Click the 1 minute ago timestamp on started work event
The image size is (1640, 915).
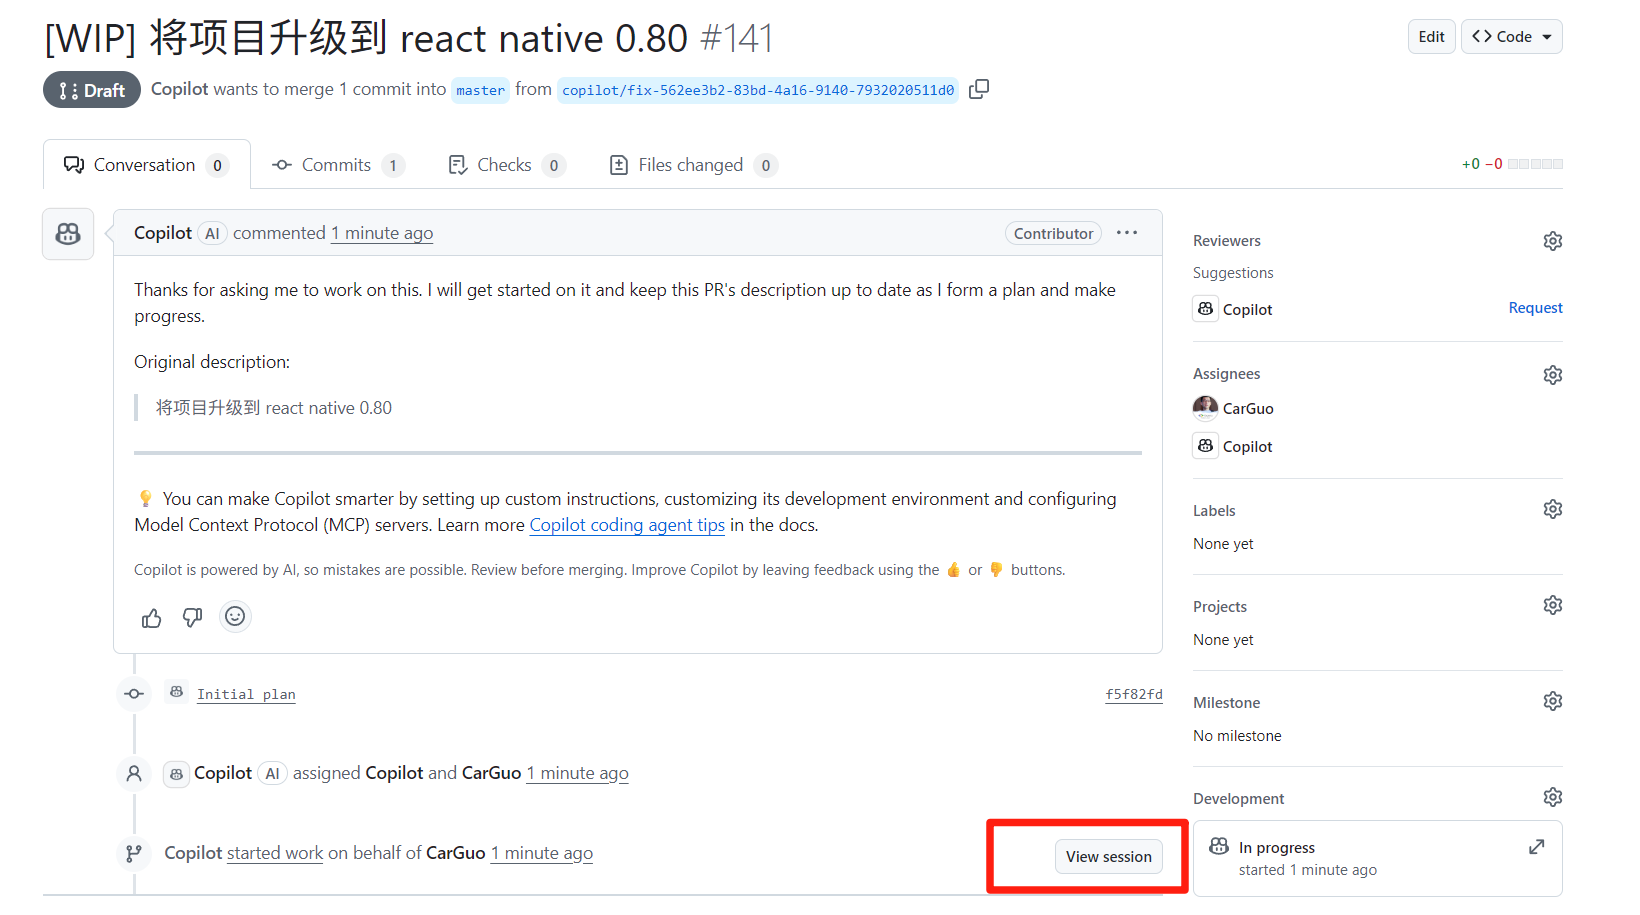(x=542, y=853)
